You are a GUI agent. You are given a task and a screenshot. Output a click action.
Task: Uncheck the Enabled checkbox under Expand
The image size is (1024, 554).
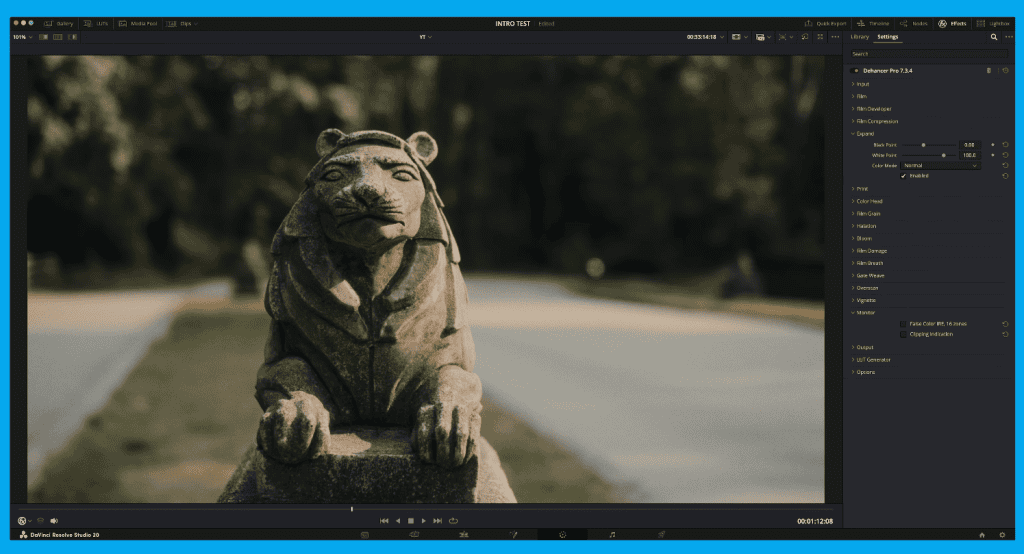[x=903, y=176]
